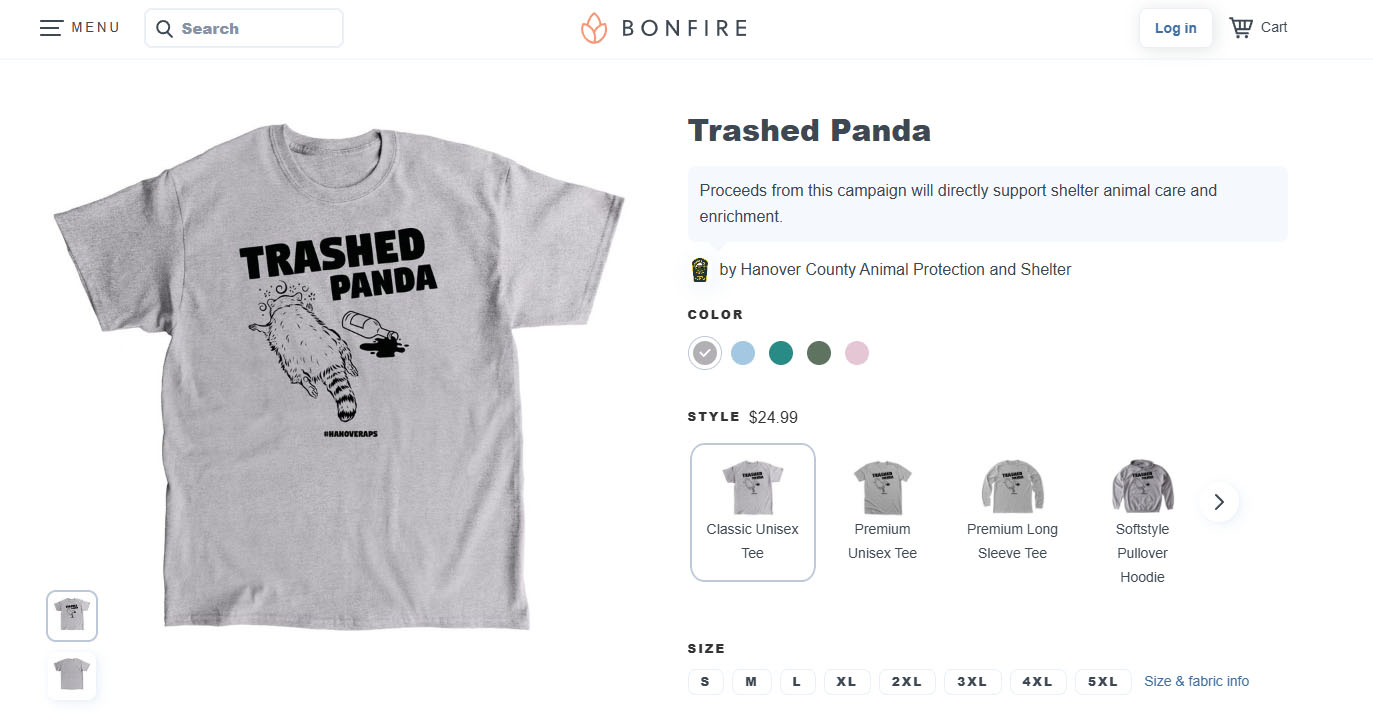Click the search magnifying glass icon
The height and width of the screenshot is (716, 1373).
pos(165,29)
